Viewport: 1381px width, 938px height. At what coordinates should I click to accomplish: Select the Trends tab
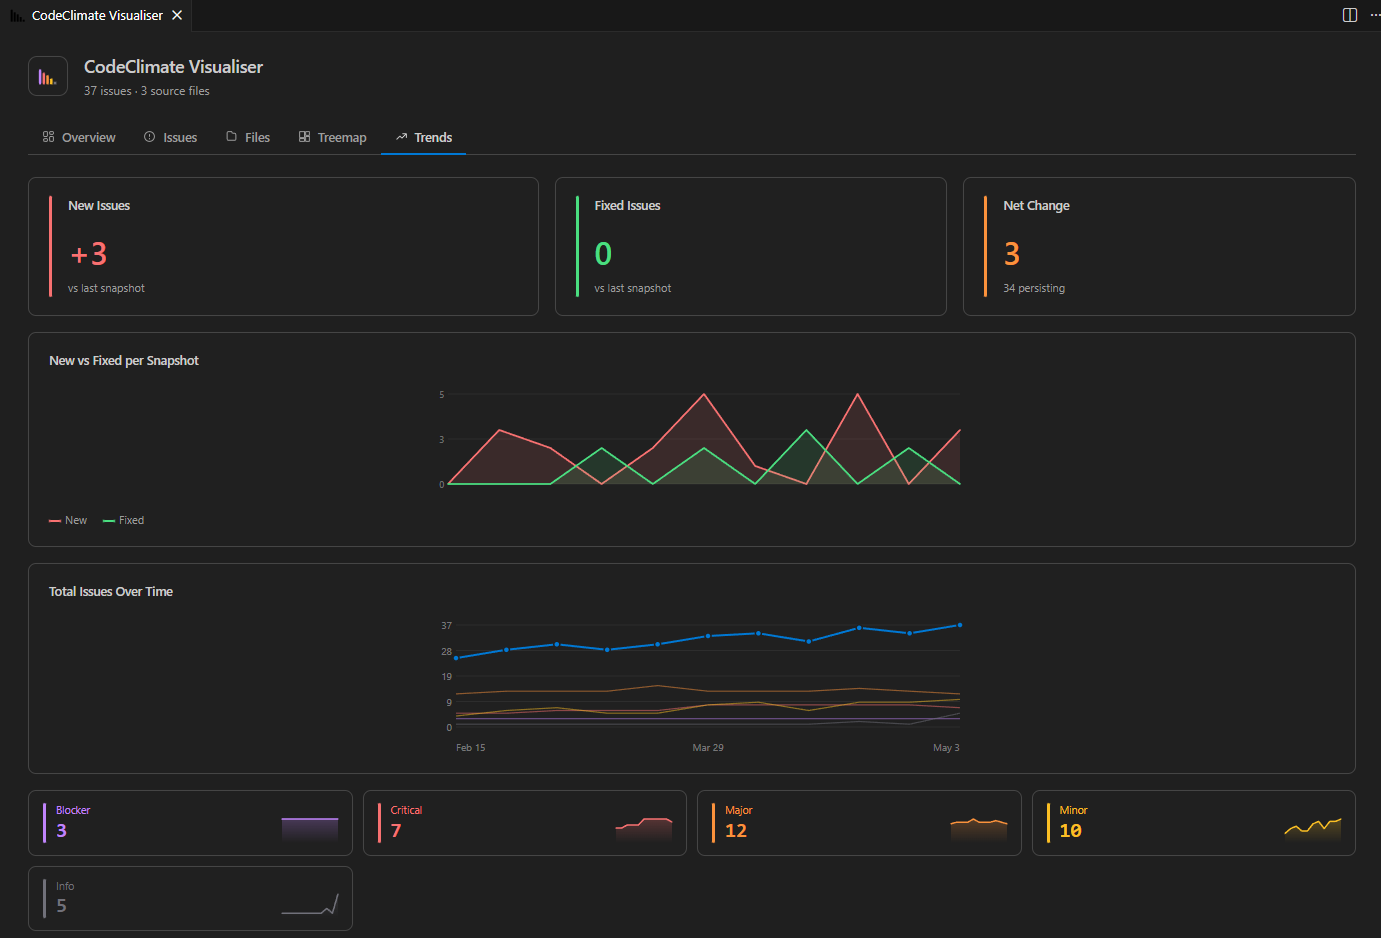(x=424, y=137)
